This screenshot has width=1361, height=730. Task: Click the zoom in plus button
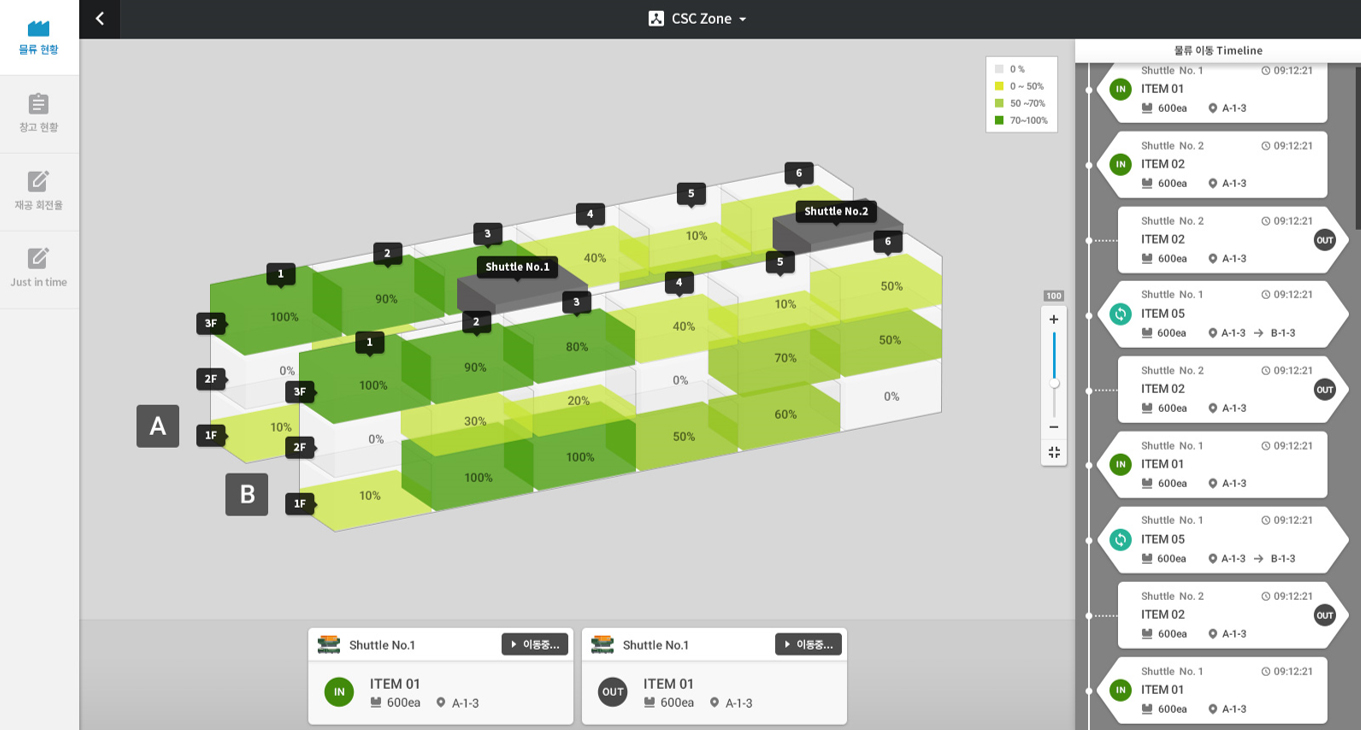[1053, 320]
